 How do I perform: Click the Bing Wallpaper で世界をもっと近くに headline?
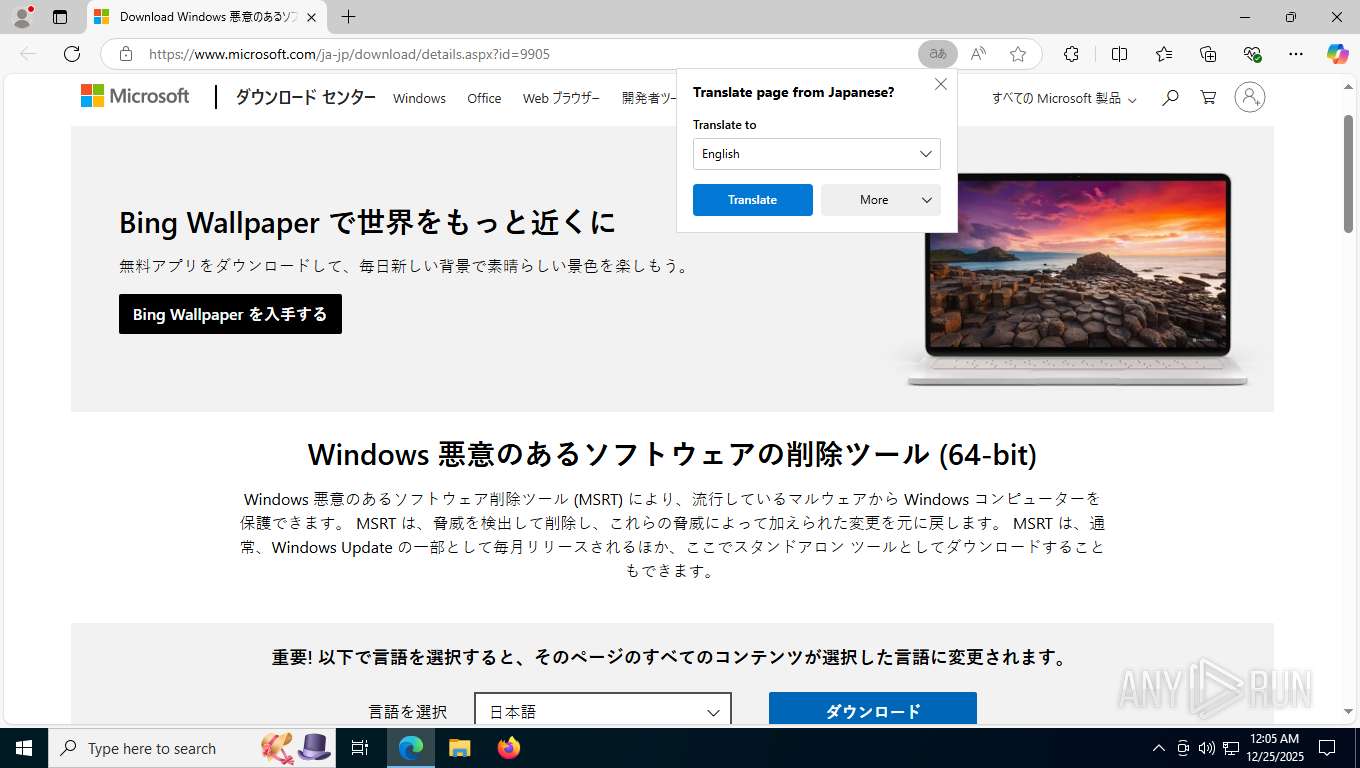(x=368, y=222)
